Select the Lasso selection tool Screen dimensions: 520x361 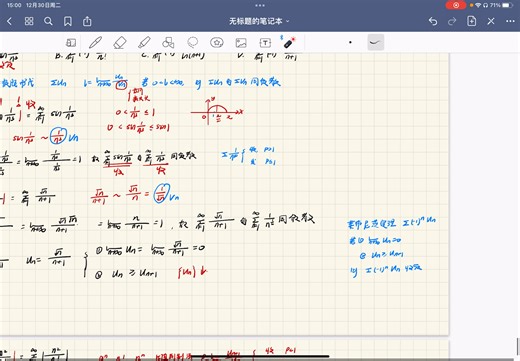pos(193,42)
